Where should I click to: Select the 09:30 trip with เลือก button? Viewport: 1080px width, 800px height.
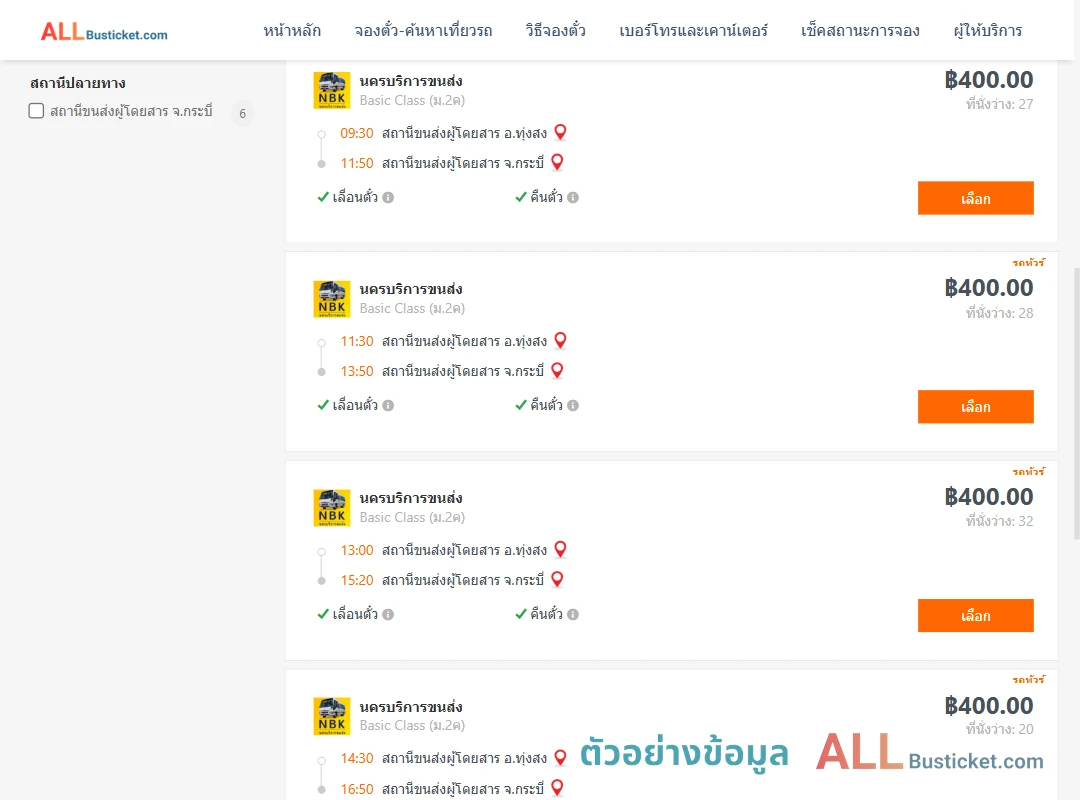pos(975,198)
